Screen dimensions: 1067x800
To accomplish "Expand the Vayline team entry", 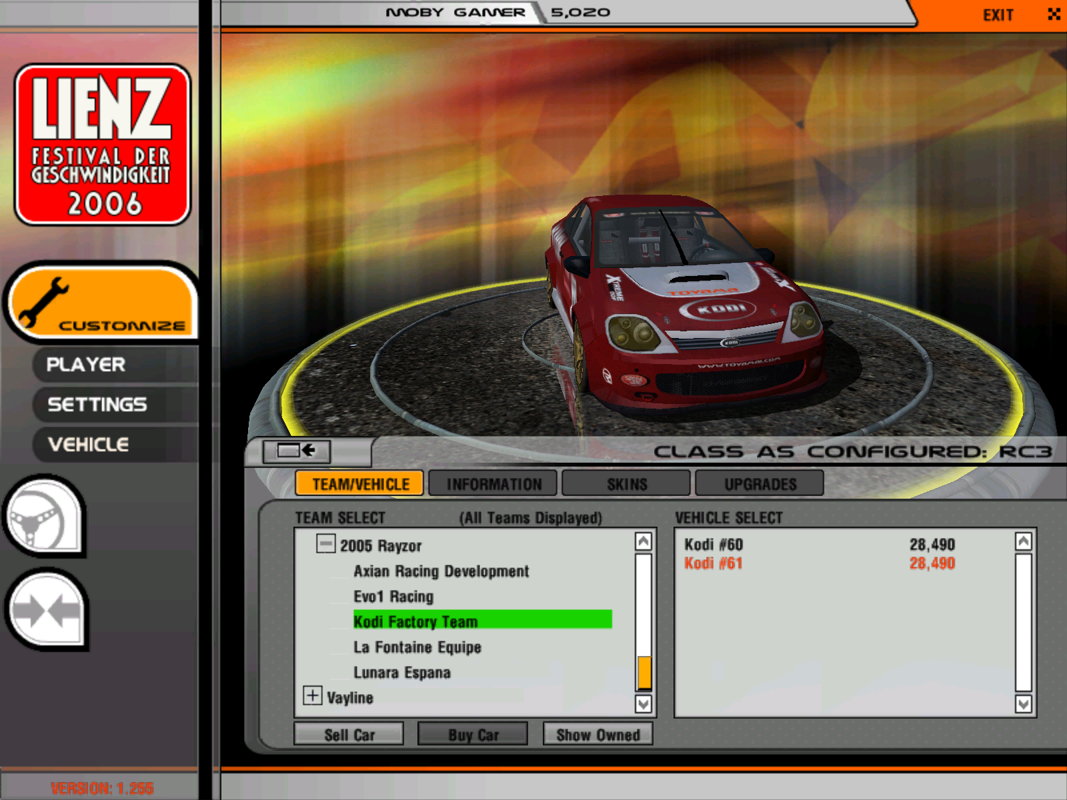I will [312, 696].
